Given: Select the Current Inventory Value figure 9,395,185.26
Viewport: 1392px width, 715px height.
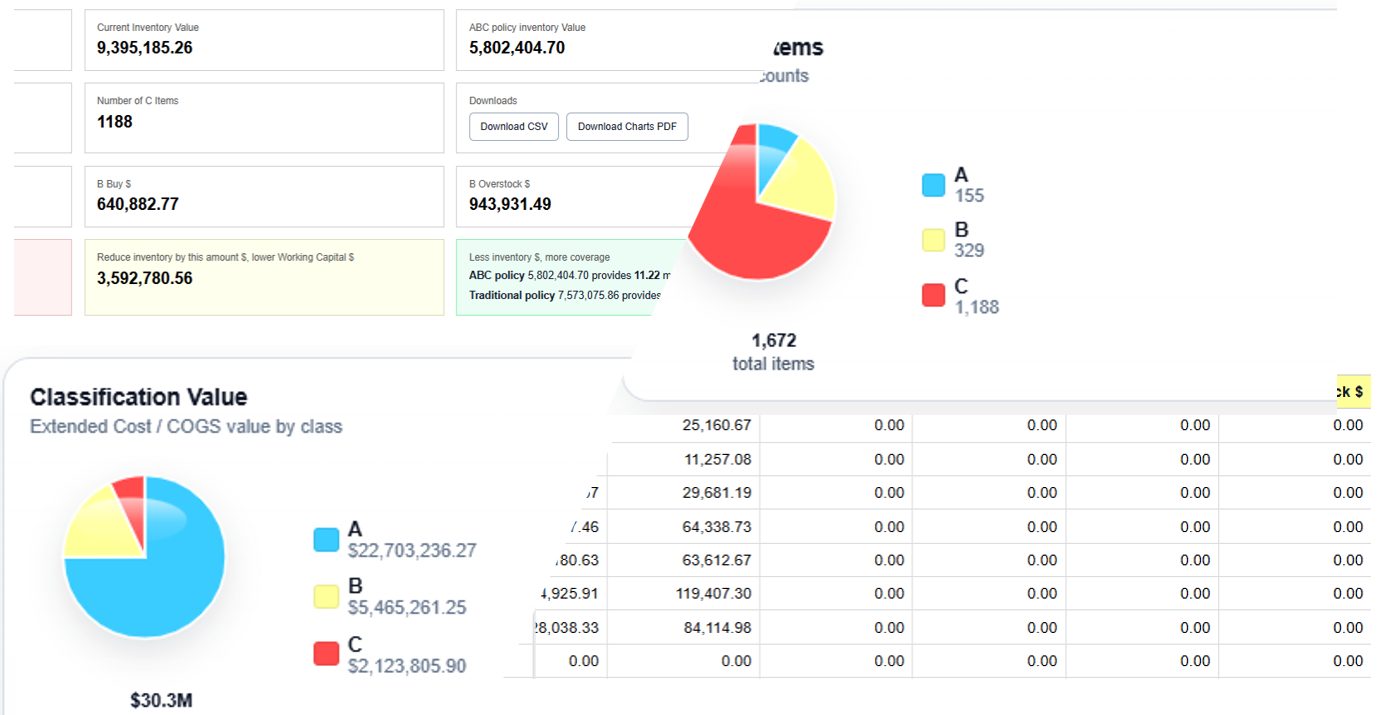Looking at the screenshot, I should (x=145, y=47).
